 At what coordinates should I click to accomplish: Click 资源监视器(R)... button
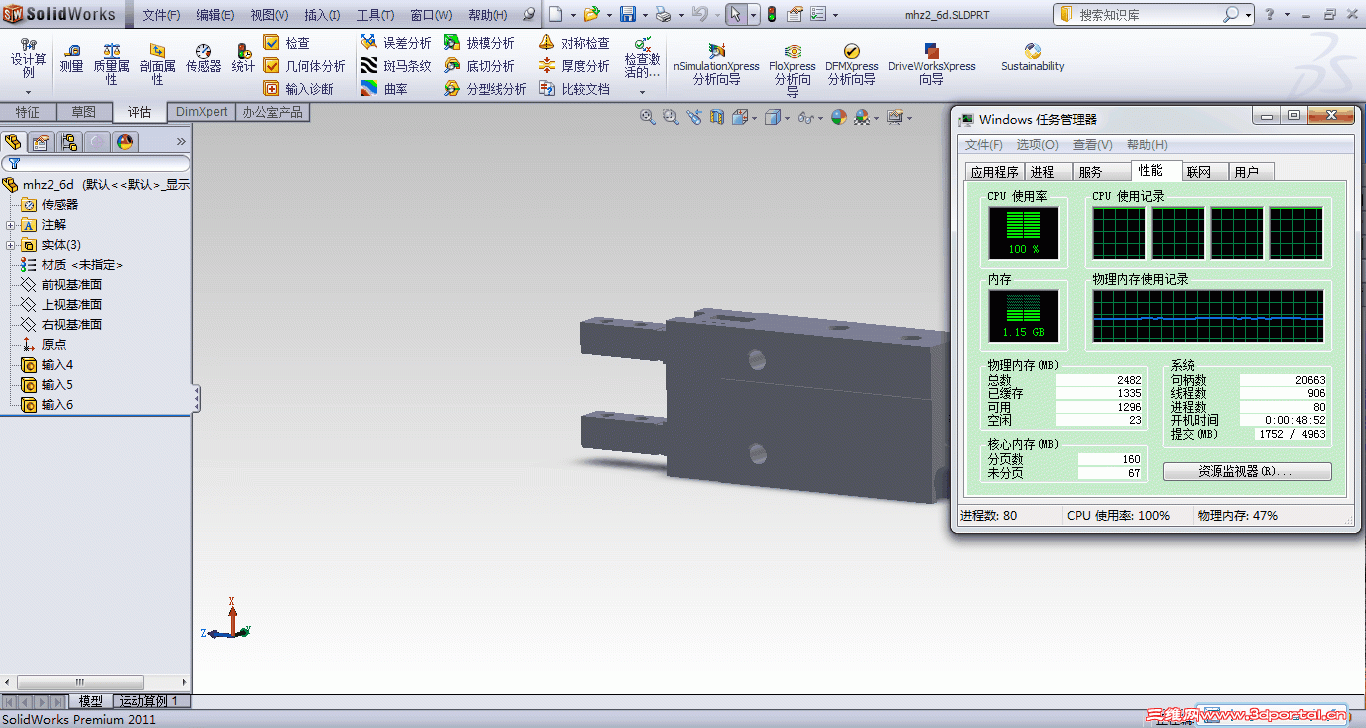tap(1247, 471)
